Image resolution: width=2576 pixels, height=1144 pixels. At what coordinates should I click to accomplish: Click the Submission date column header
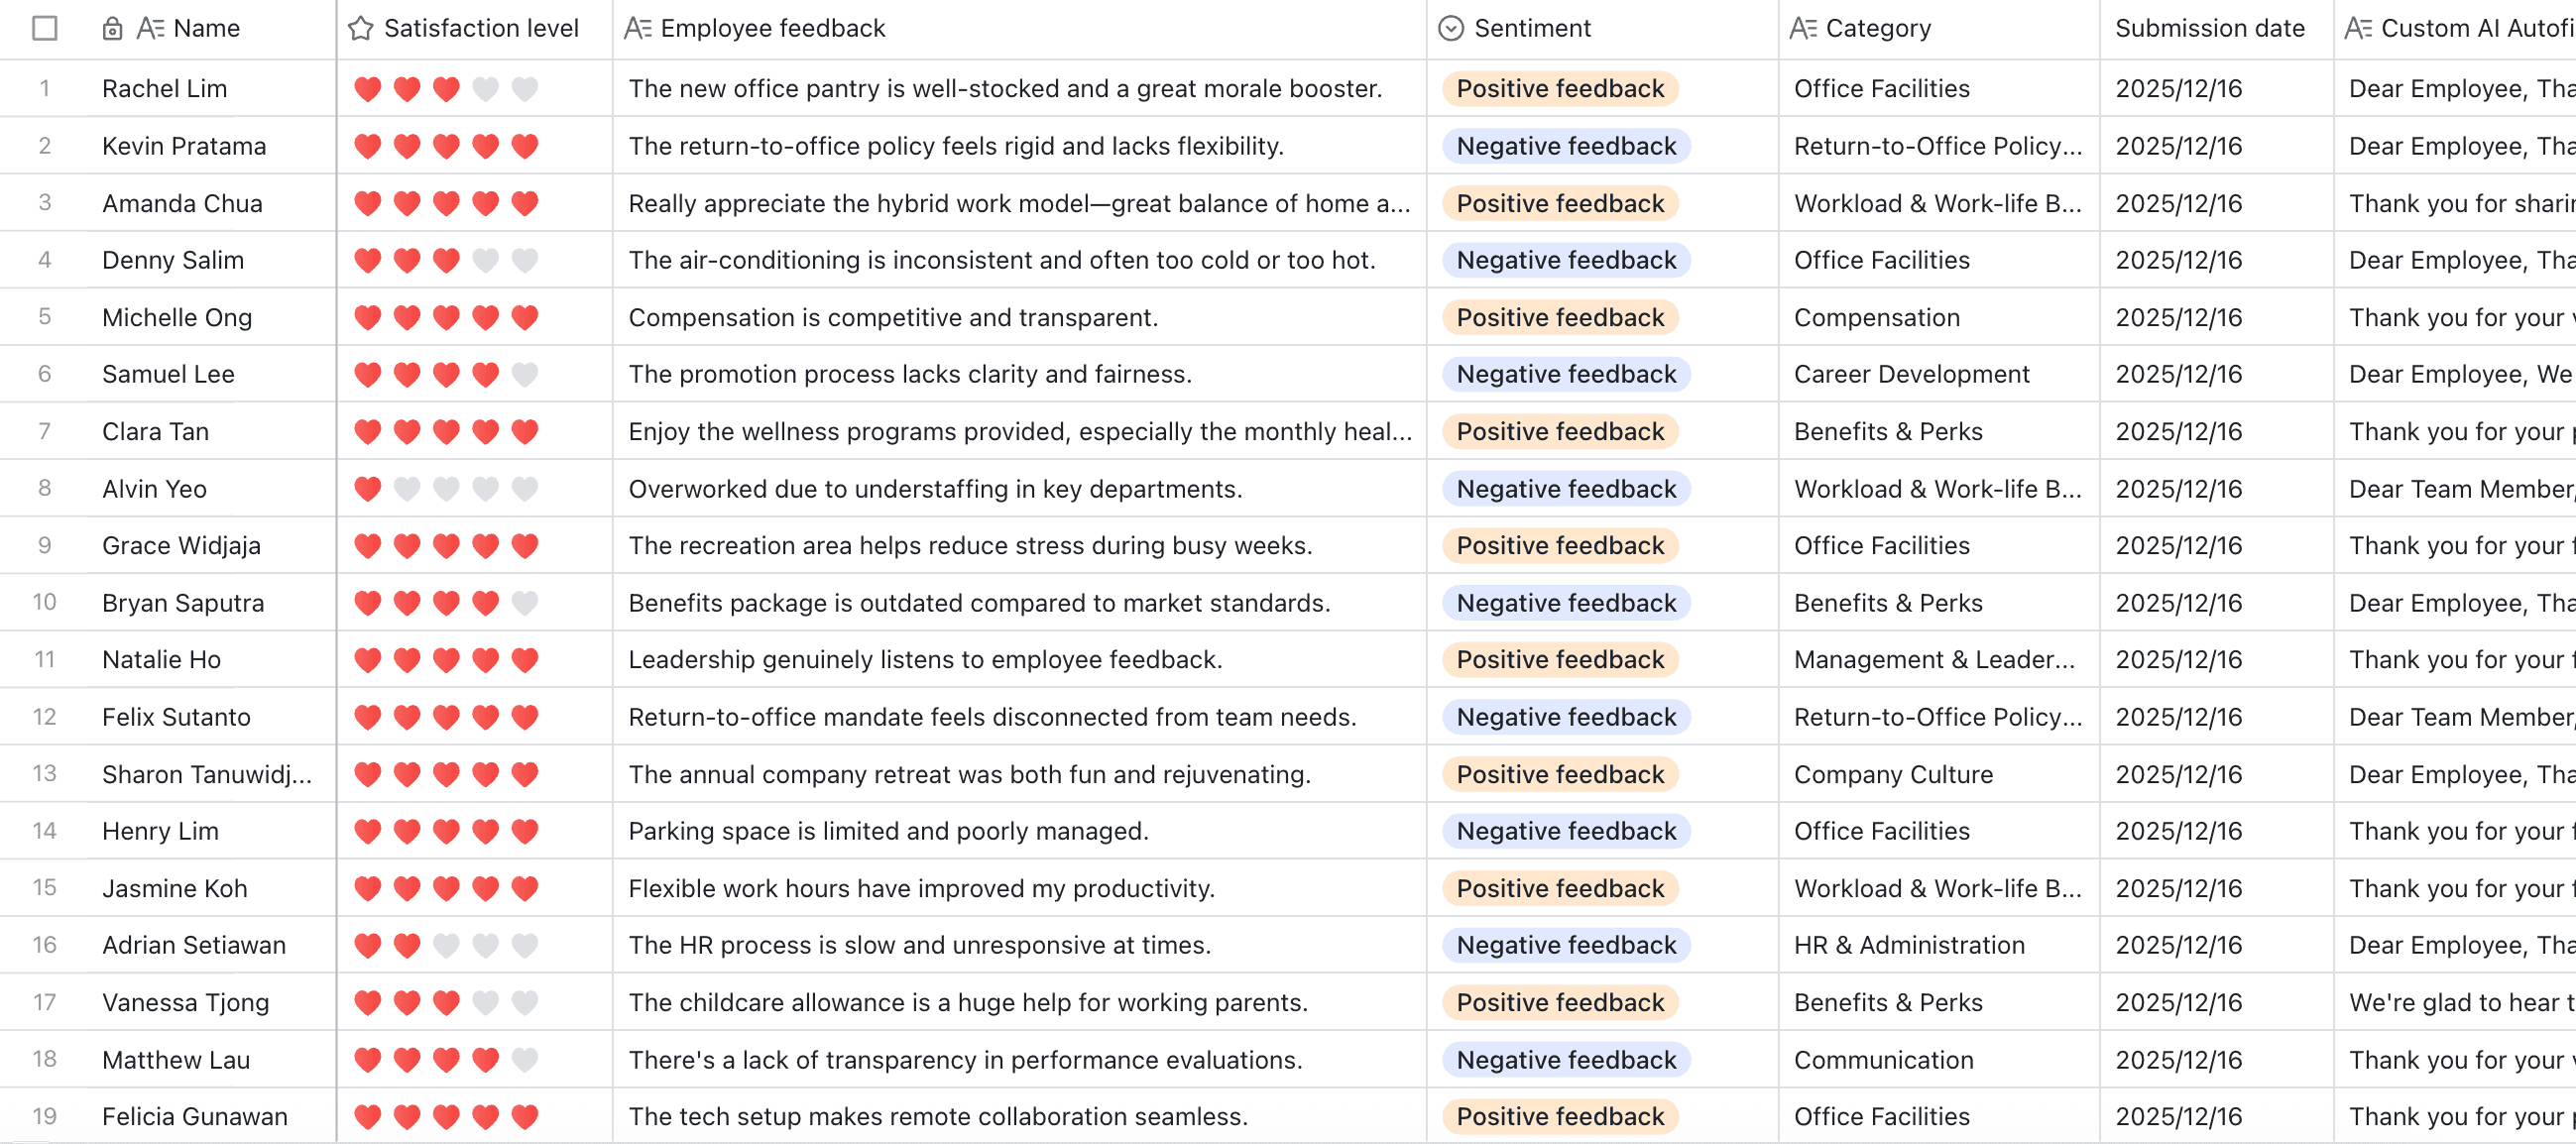coord(2209,29)
